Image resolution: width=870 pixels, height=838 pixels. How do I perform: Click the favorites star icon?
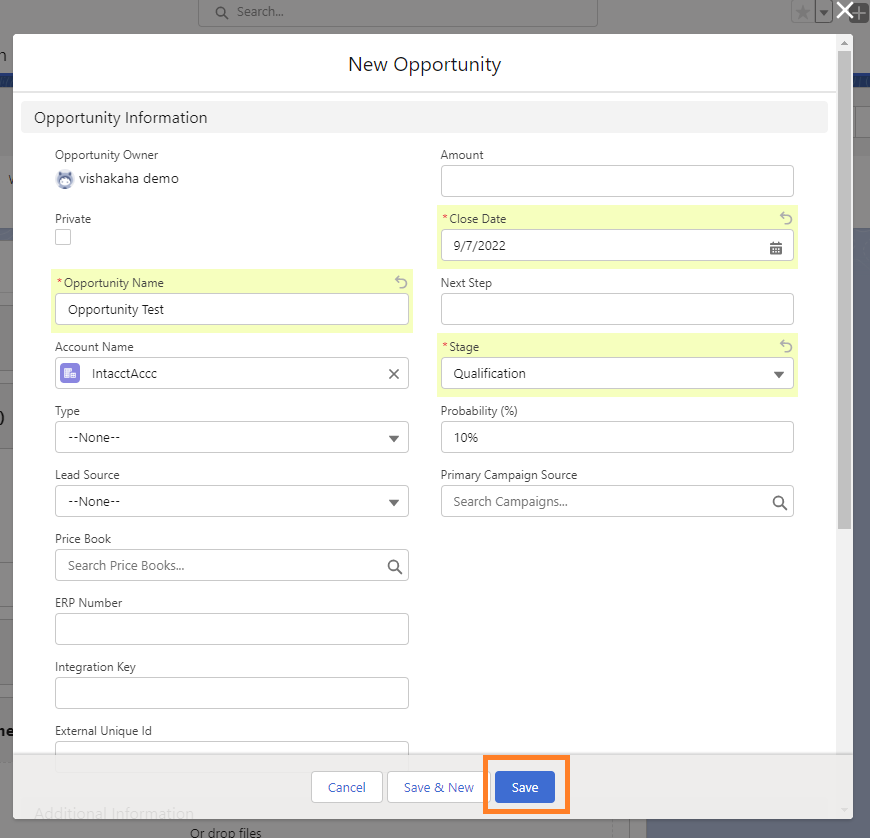click(x=802, y=12)
